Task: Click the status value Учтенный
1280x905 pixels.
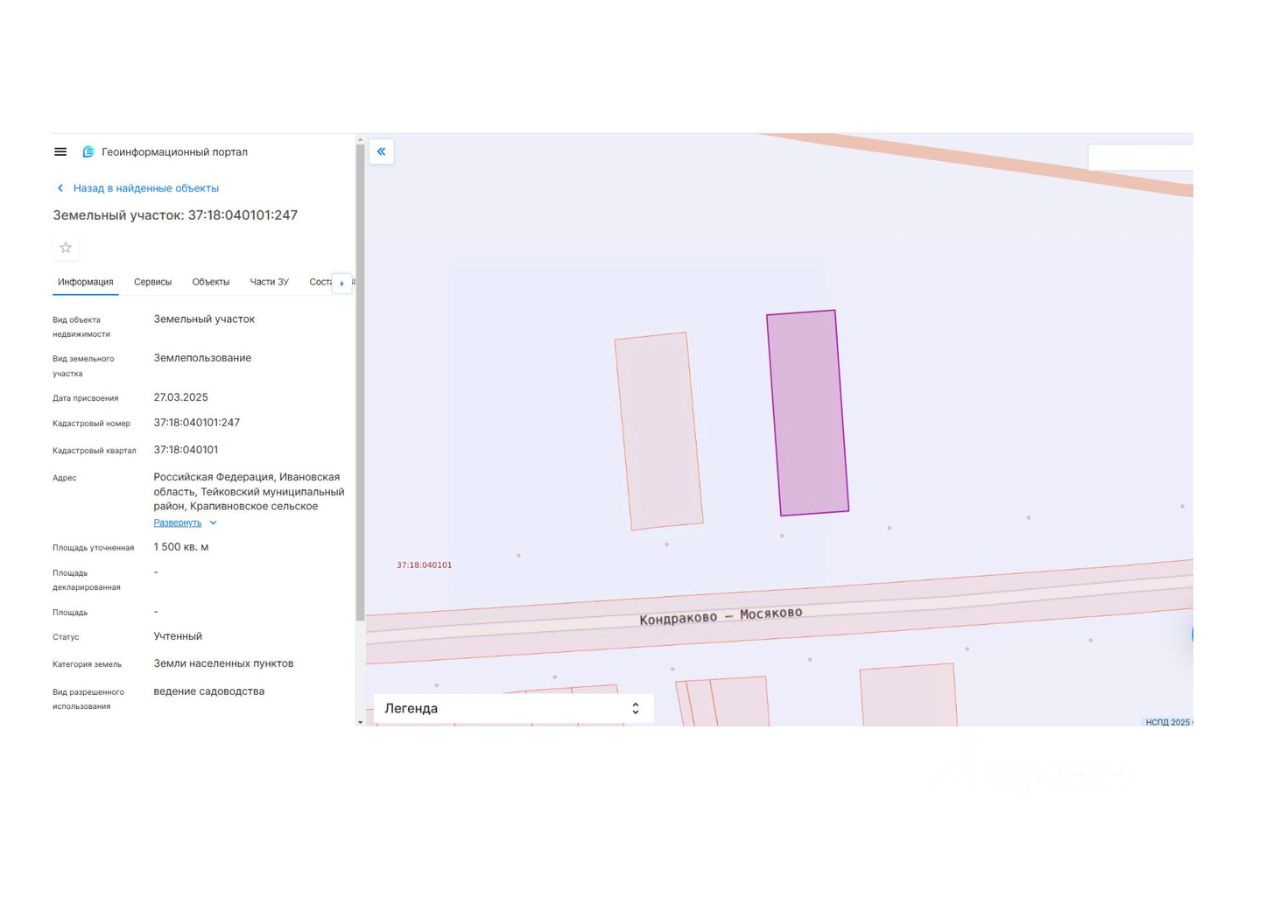Action: 178,636
